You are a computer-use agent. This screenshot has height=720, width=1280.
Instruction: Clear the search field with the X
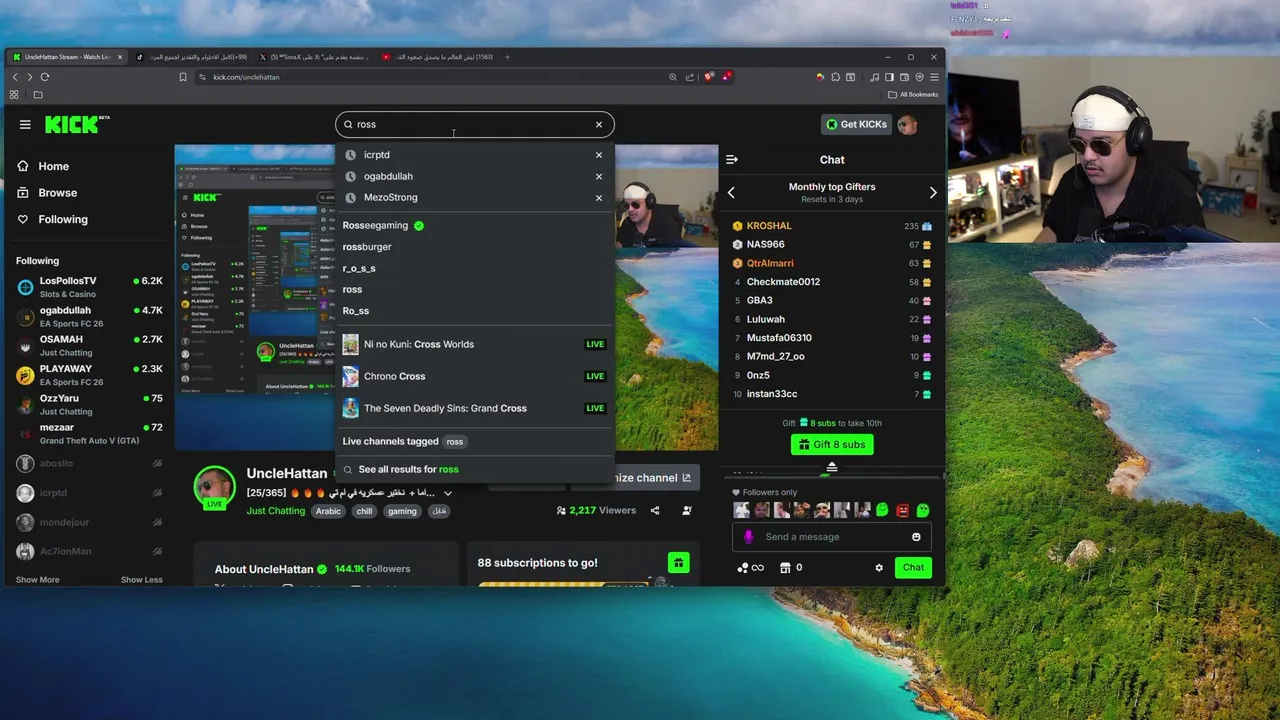coord(599,124)
